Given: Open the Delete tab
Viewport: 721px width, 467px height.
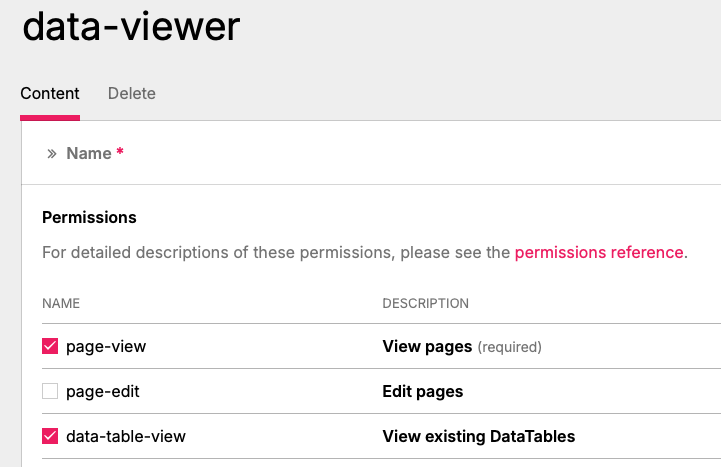Looking at the screenshot, I should 132,93.
